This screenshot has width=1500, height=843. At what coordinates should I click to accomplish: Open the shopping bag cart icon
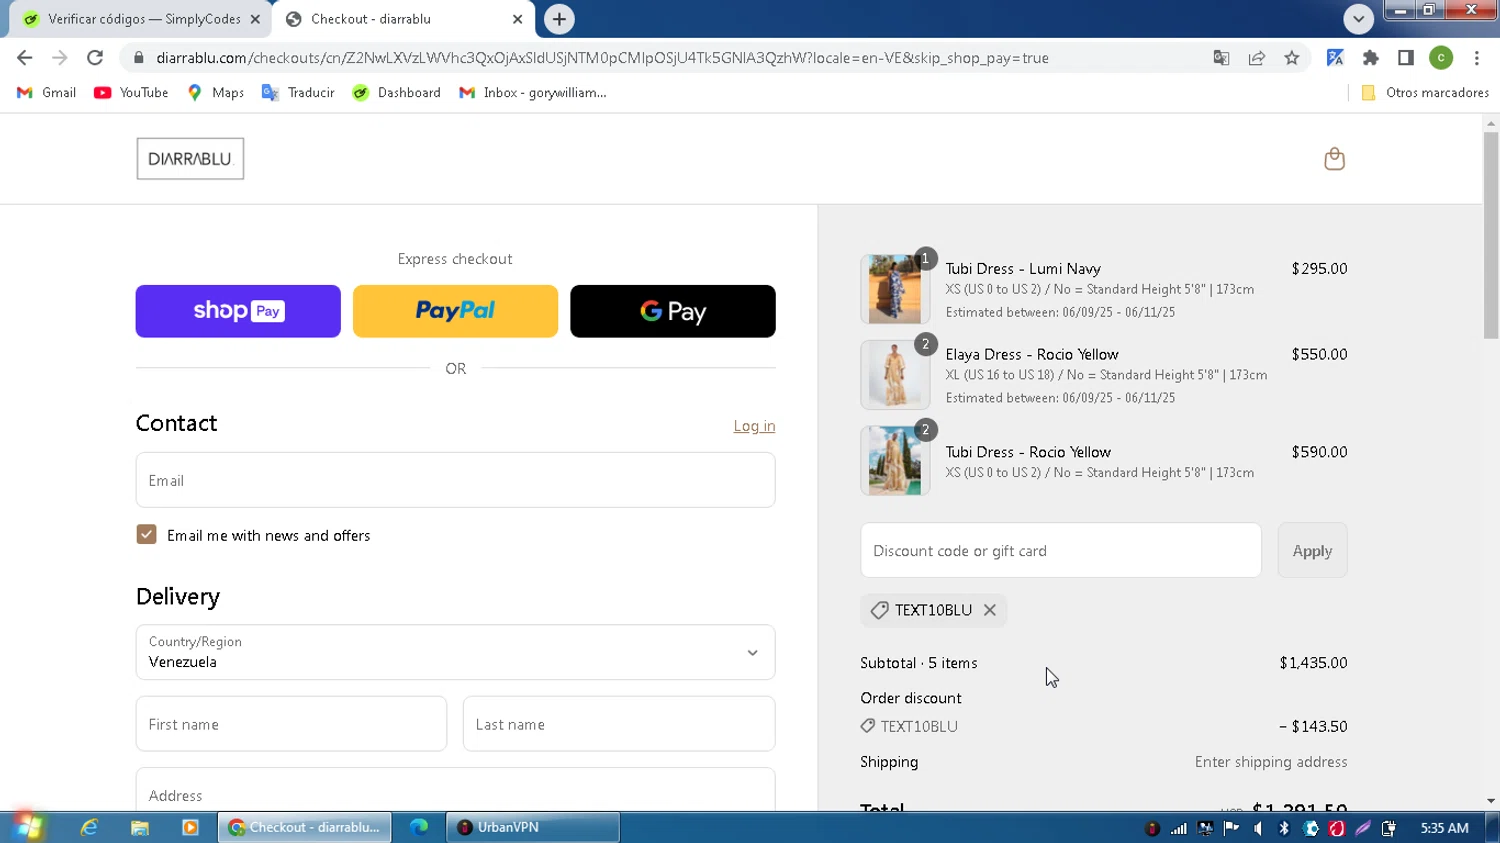(1334, 159)
